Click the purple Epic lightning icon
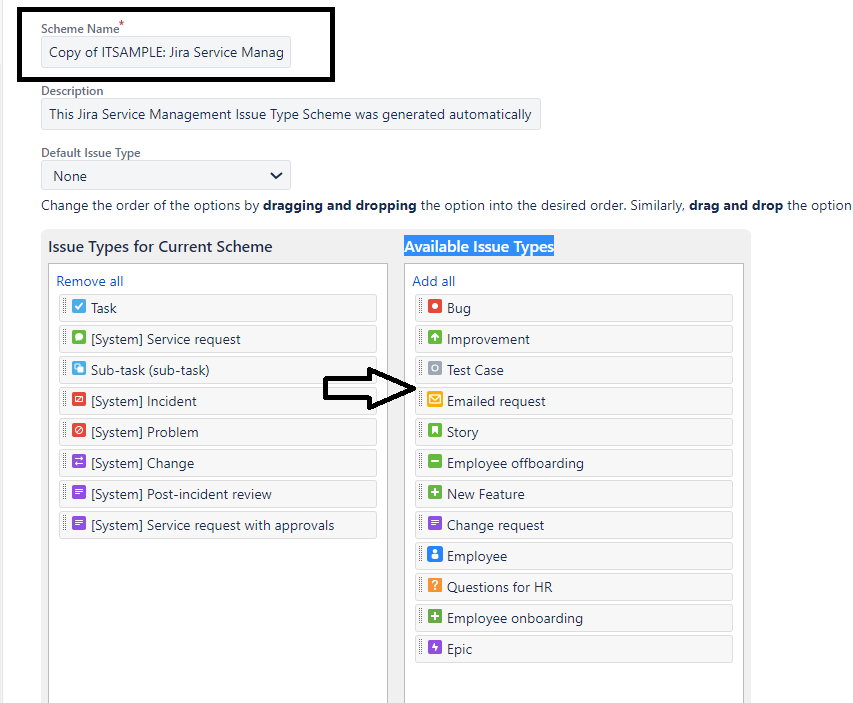Screen dimensions: 853x703 435,648
